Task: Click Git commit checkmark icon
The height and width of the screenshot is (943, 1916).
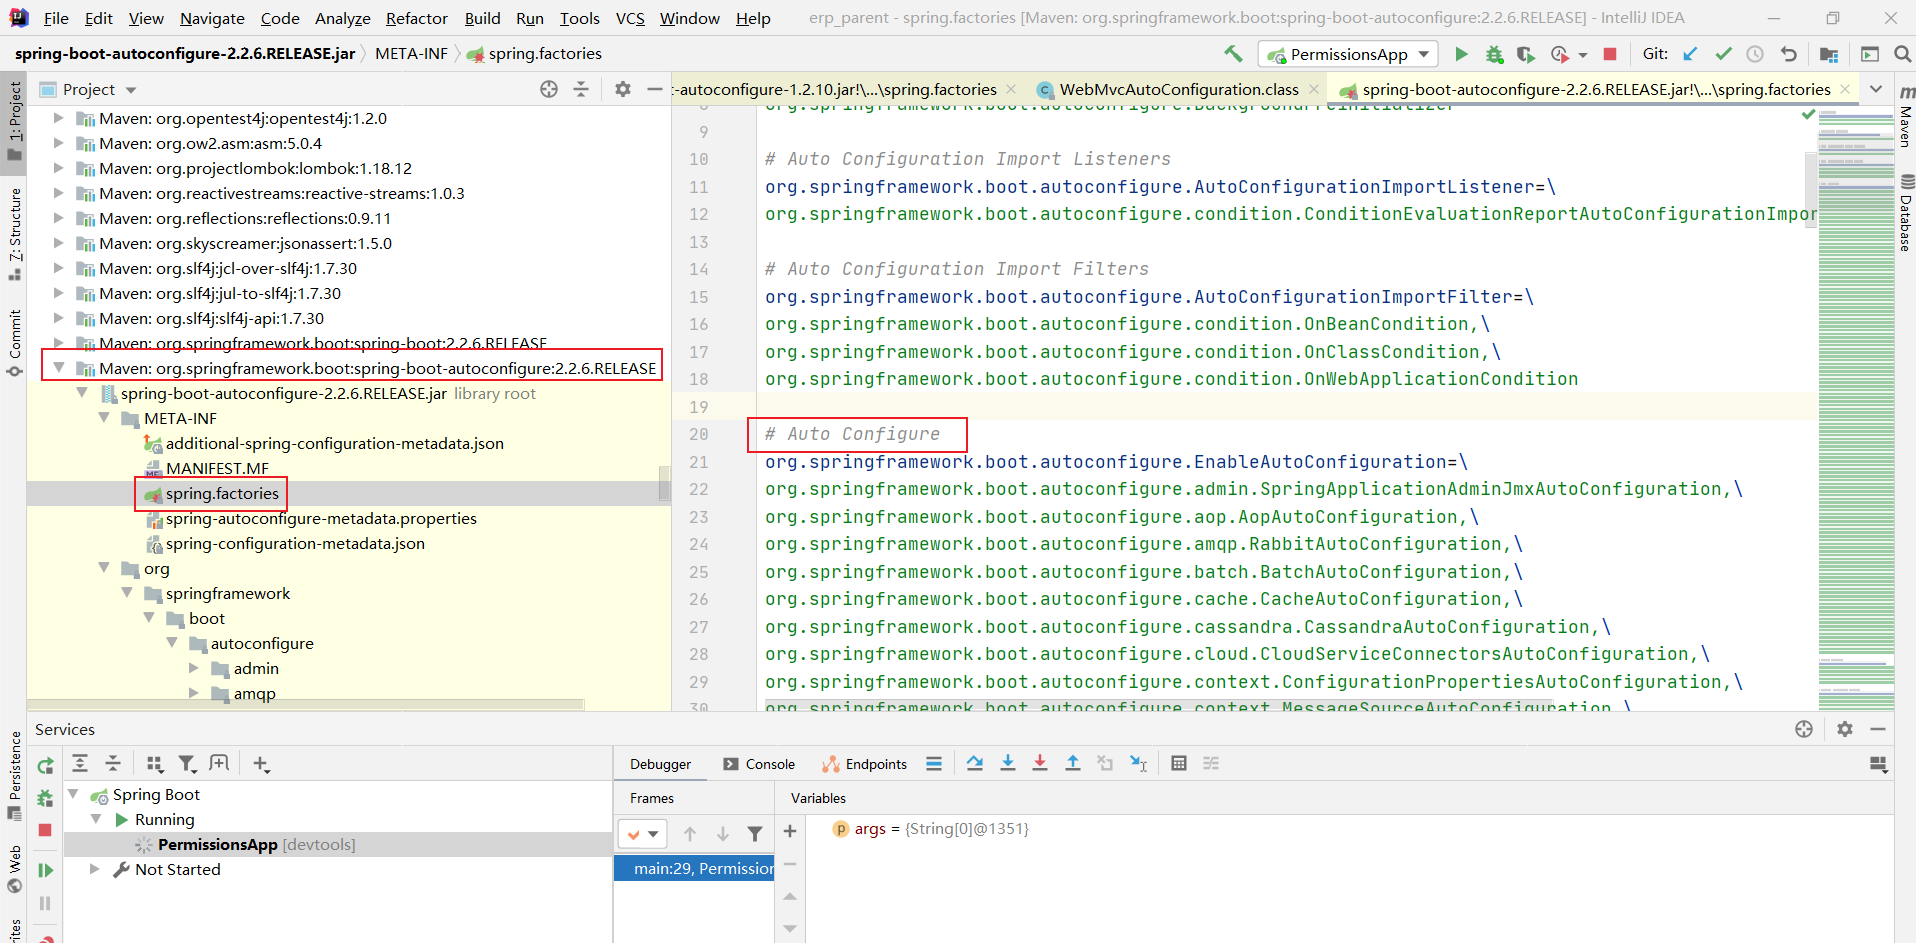Action: tap(1723, 54)
